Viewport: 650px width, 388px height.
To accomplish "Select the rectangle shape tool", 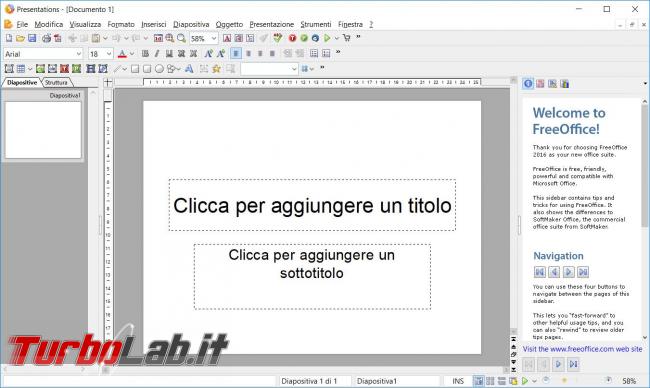I will pyautogui.click(x=135, y=69).
